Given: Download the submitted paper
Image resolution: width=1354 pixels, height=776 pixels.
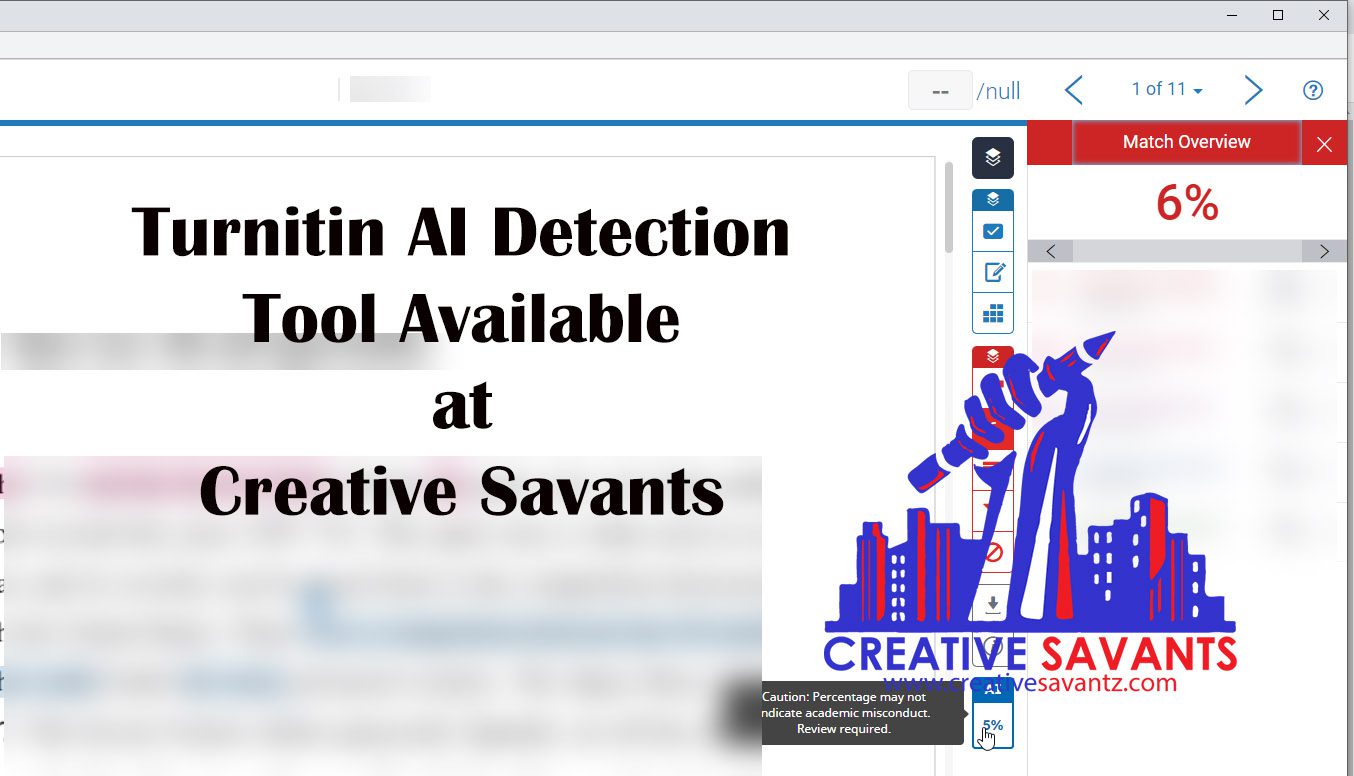Looking at the screenshot, I should pos(992,603).
